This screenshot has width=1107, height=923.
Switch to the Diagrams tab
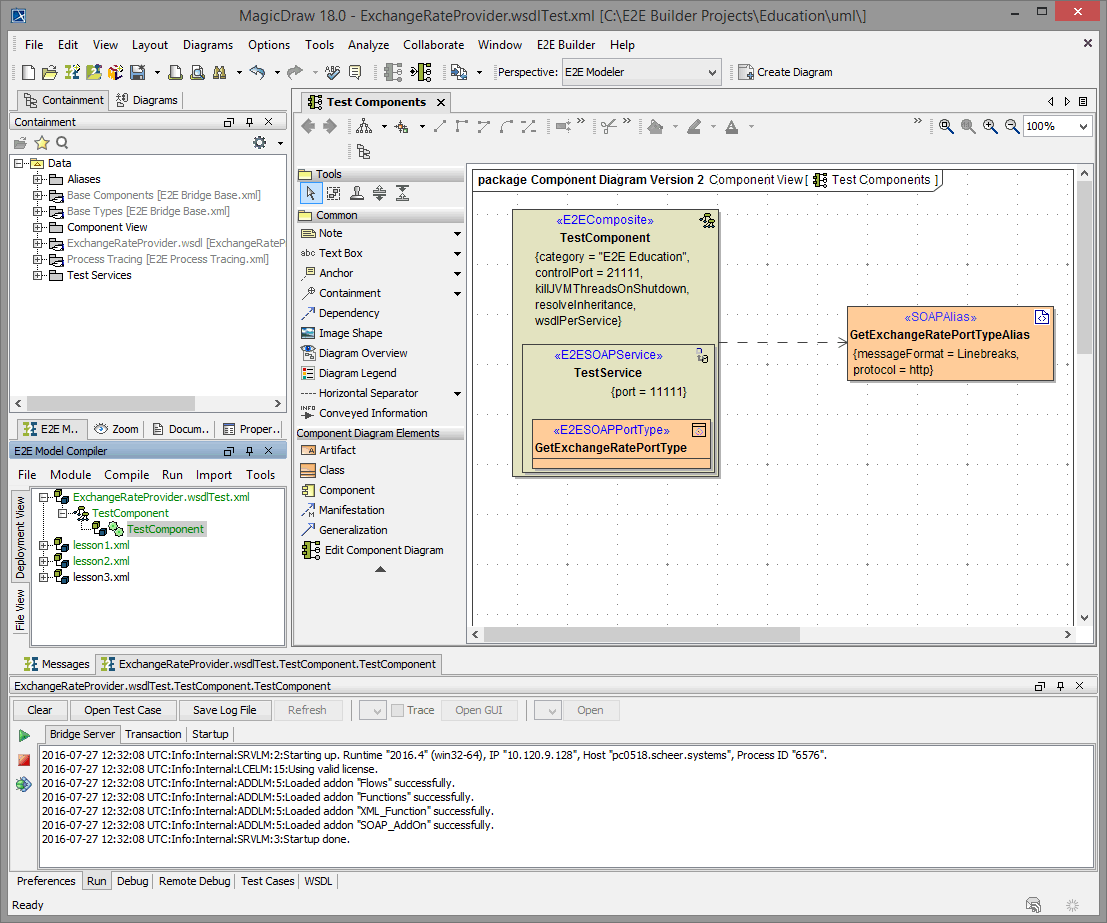click(148, 100)
